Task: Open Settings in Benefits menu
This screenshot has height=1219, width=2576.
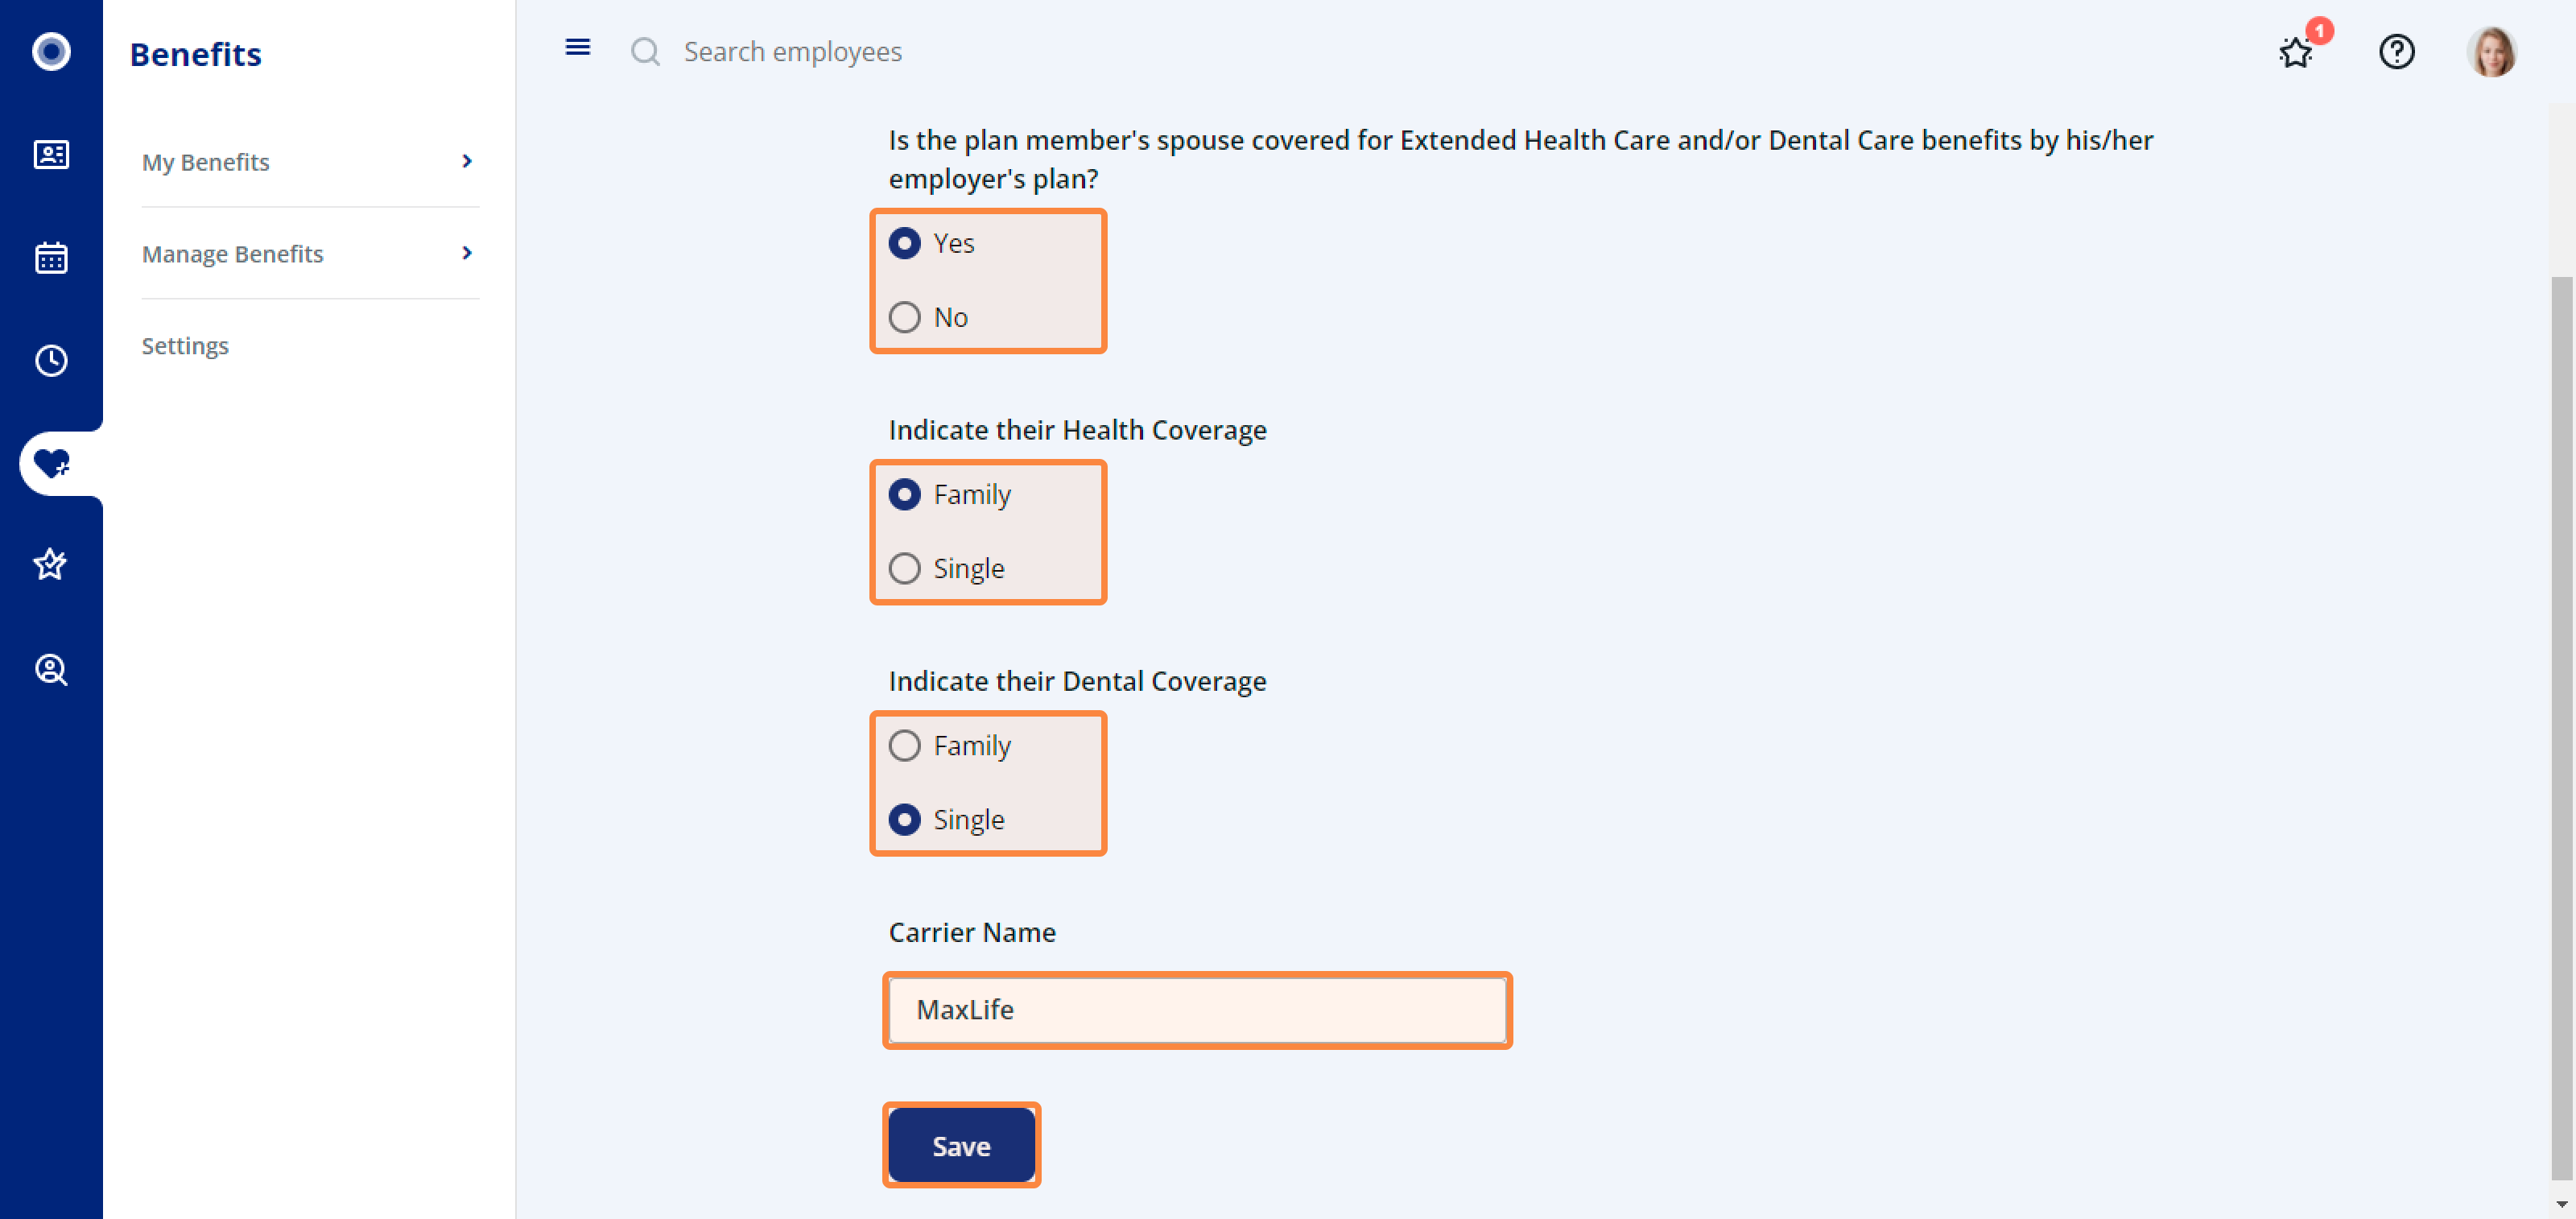Action: pos(185,345)
